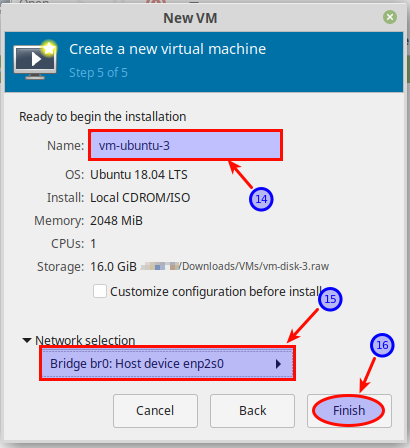Screen dimensions: 410x448
Task: Click the OS value Ubuntu 18.04 LTS
Action: [139, 175]
